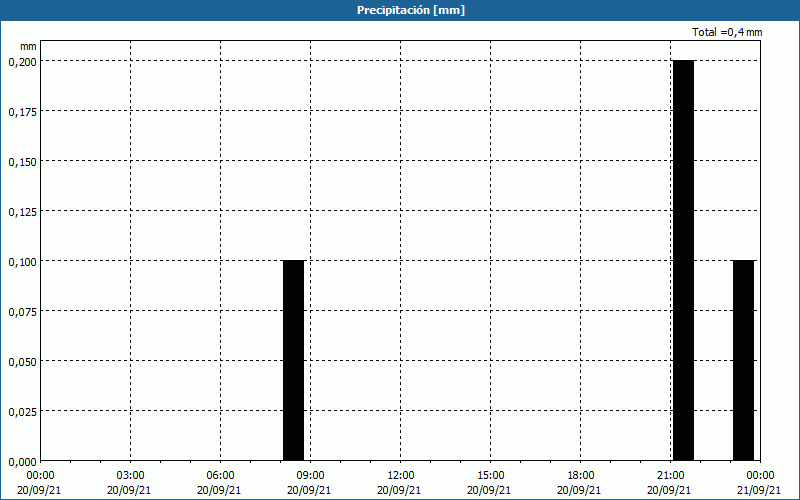
Task: Click the 0,050 y-axis label
Action: tap(22, 362)
